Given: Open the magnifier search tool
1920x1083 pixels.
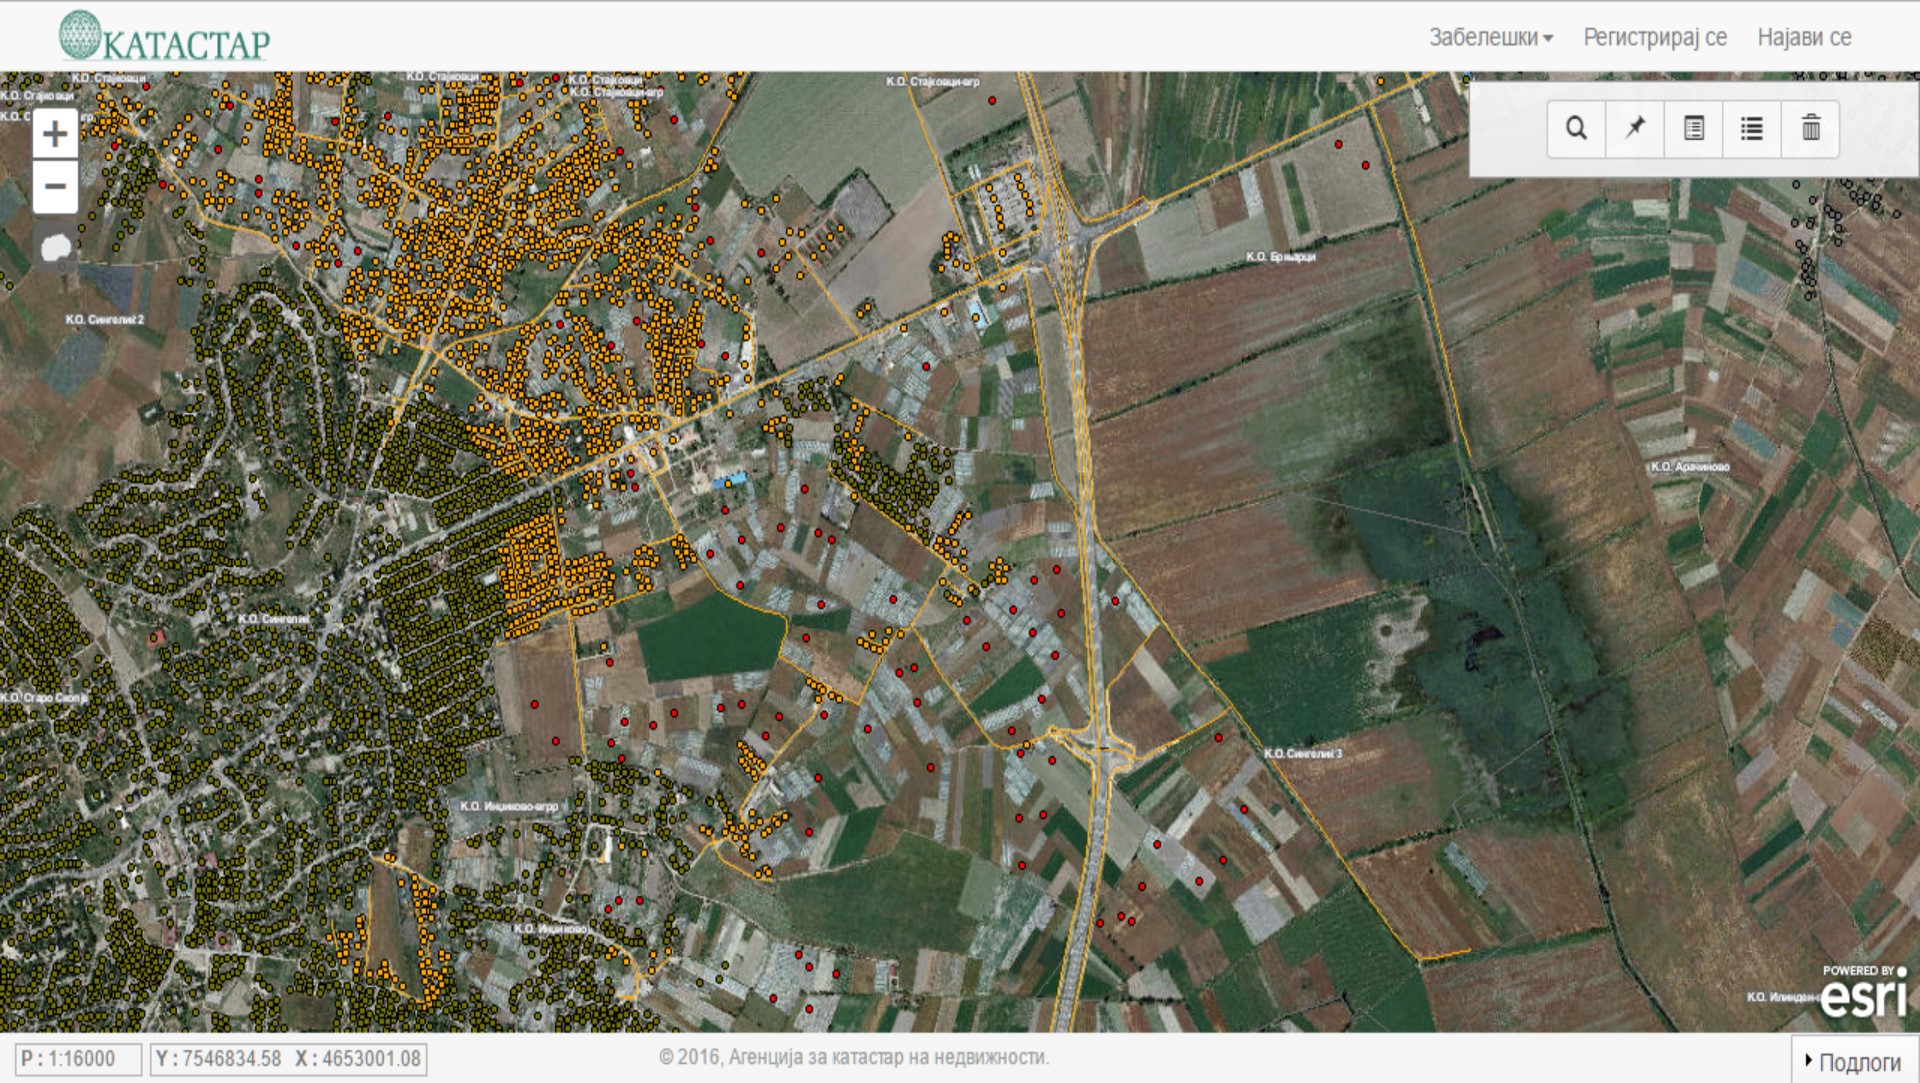Looking at the screenshot, I should (1576, 129).
